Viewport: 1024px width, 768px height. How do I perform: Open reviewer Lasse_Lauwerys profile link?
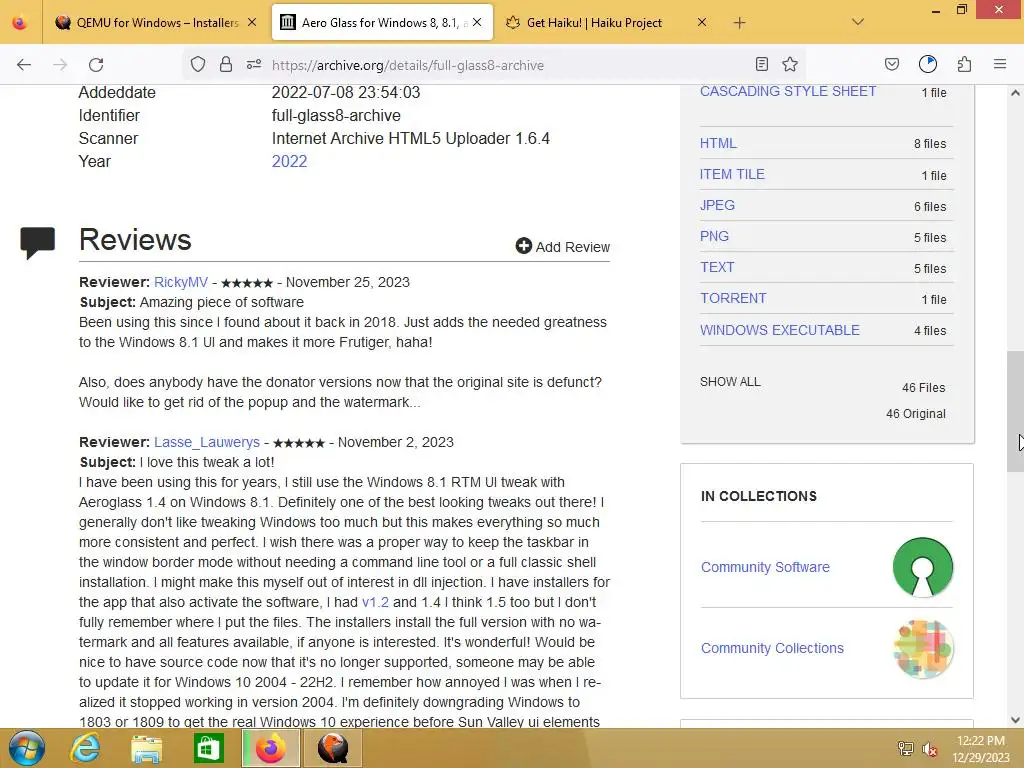pyautogui.click(x=207, y=442)
